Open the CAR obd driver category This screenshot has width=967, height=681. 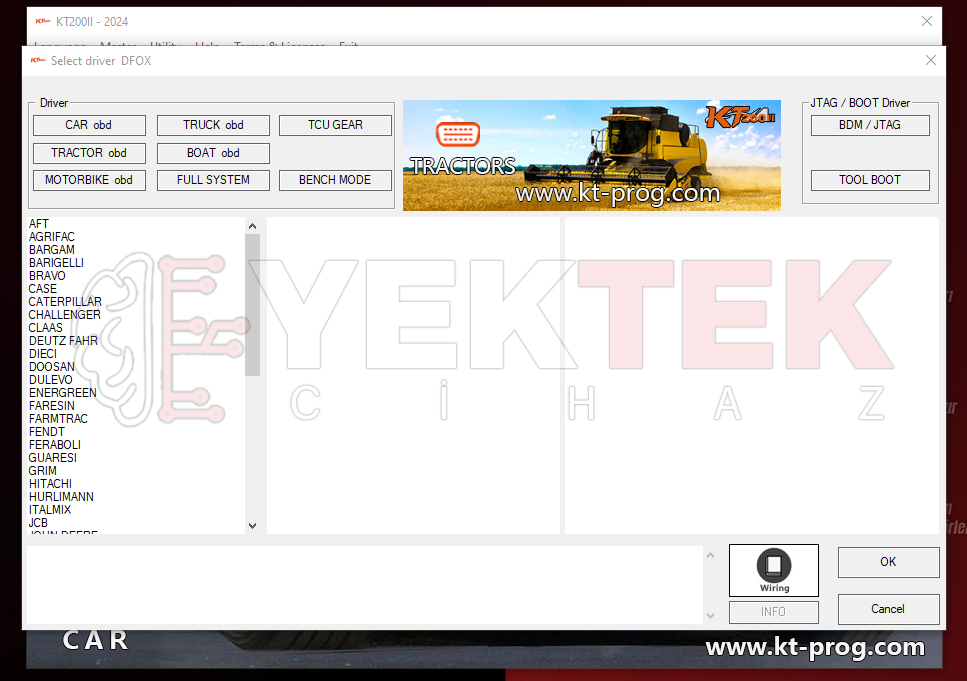89,125
